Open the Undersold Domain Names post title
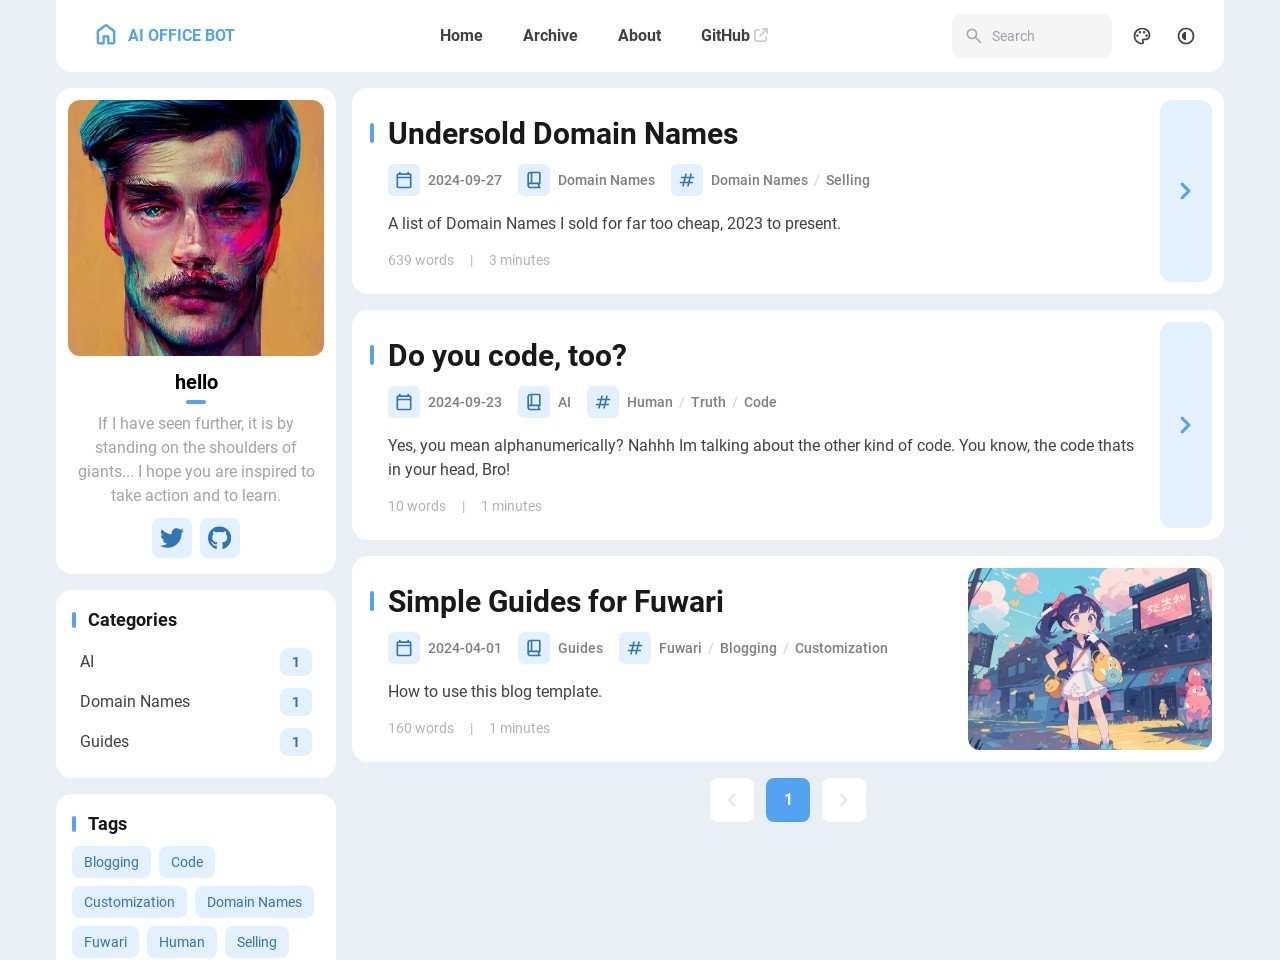The width and height of the screenshot is (1280, 960). (563, 133)
